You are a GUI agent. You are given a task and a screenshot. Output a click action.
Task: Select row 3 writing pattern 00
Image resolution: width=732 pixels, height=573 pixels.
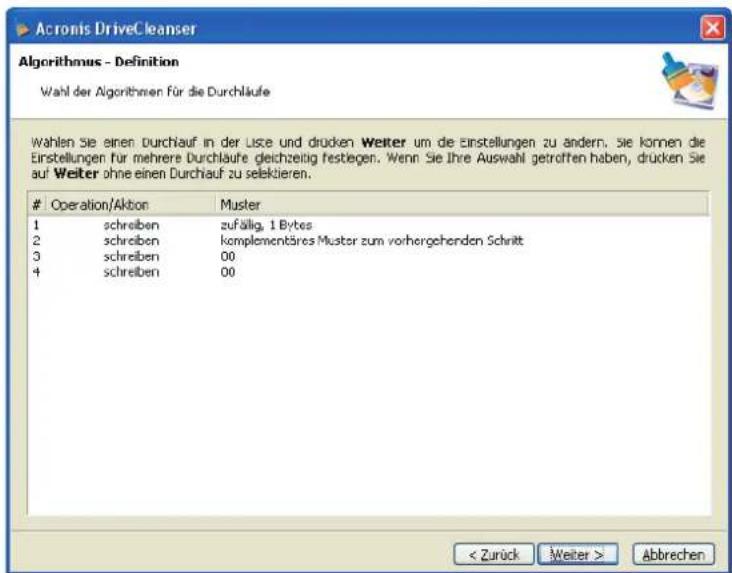[369, 256]
